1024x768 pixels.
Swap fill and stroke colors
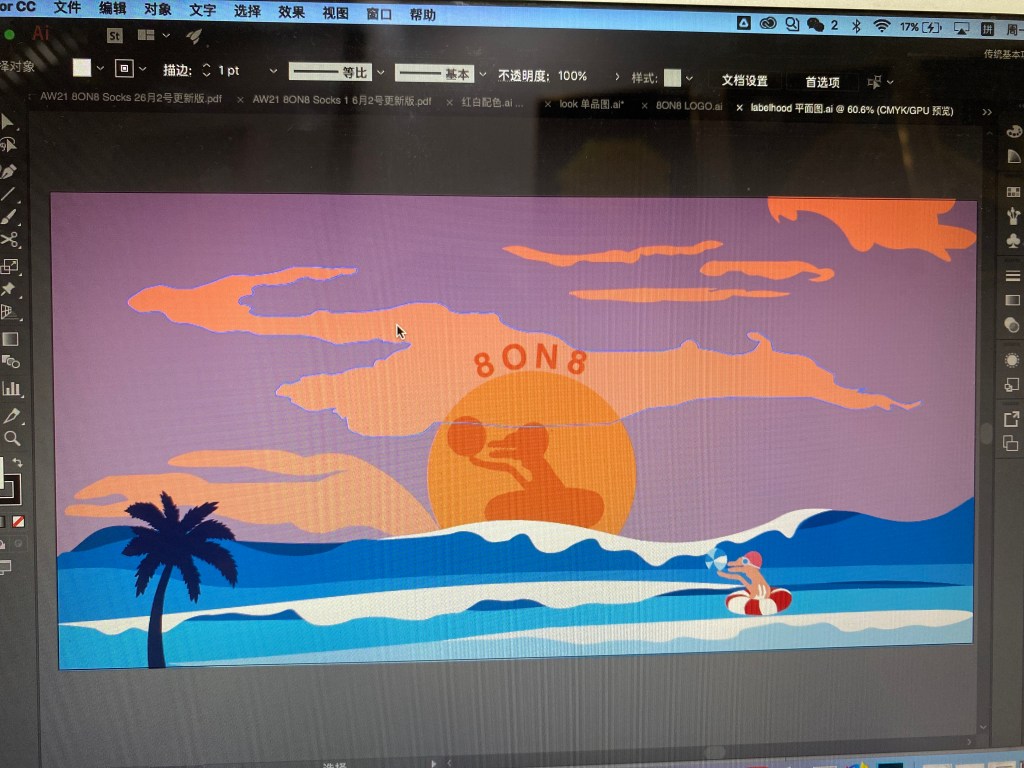click(x=17, y=462)
